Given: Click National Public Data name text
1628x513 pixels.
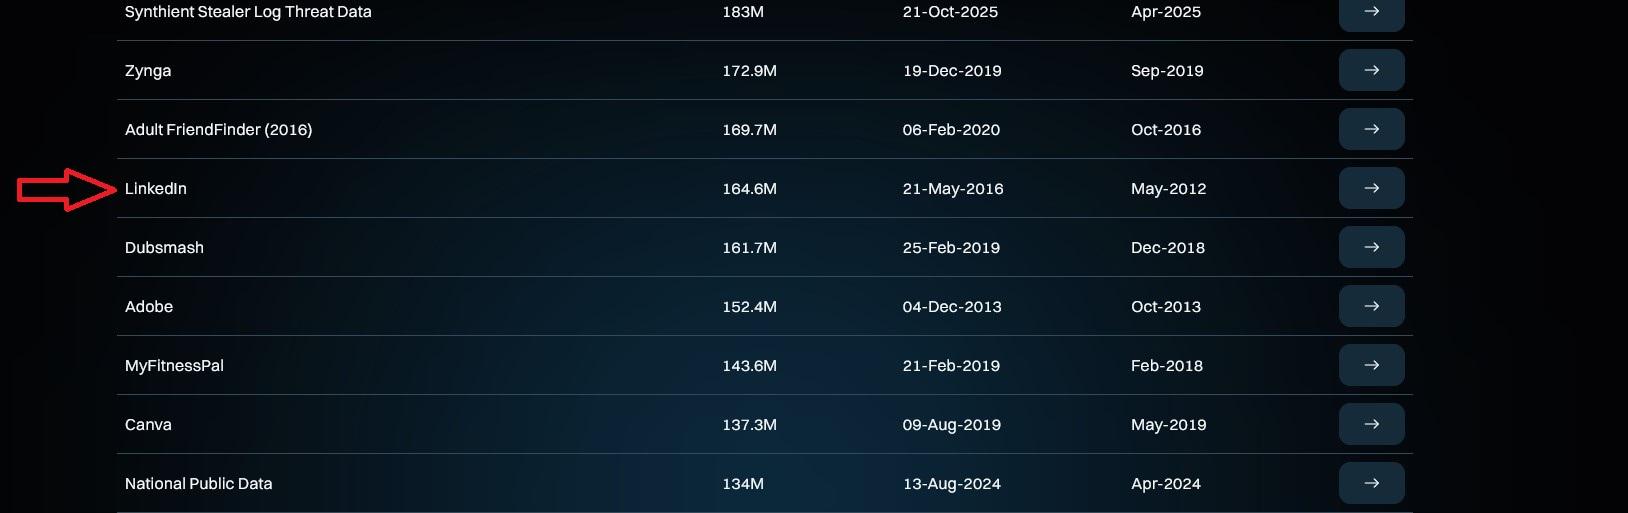Looking at the screenshot, I should [x=198, y=483].
